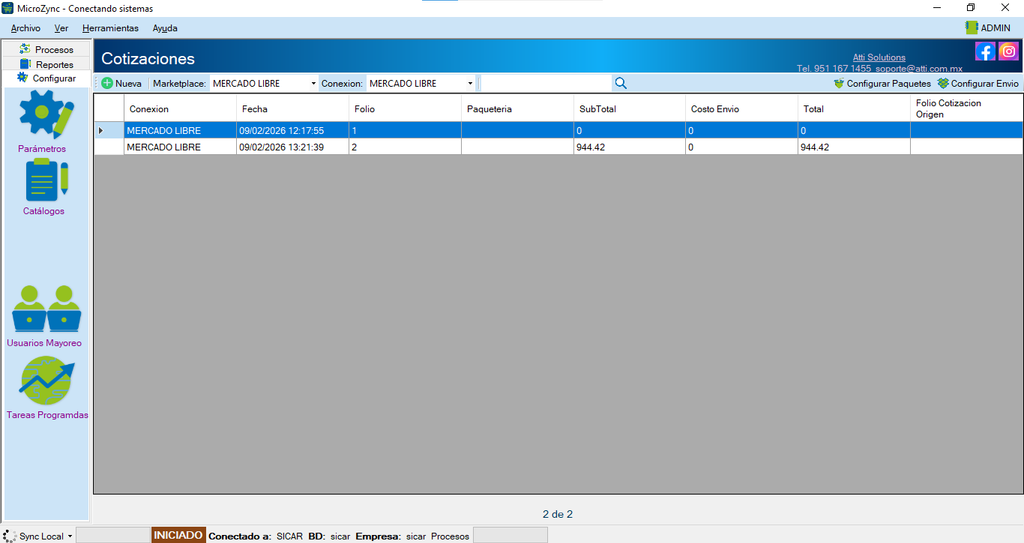The height and width of the screenshot is (543, 1024).
Task: Expand the Marketplace dropdown
Action: coord(313,83)
